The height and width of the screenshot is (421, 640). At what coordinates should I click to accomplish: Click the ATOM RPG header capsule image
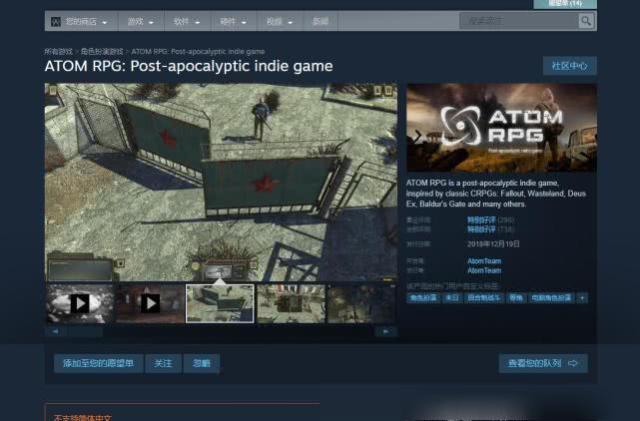tap(501, 127)
